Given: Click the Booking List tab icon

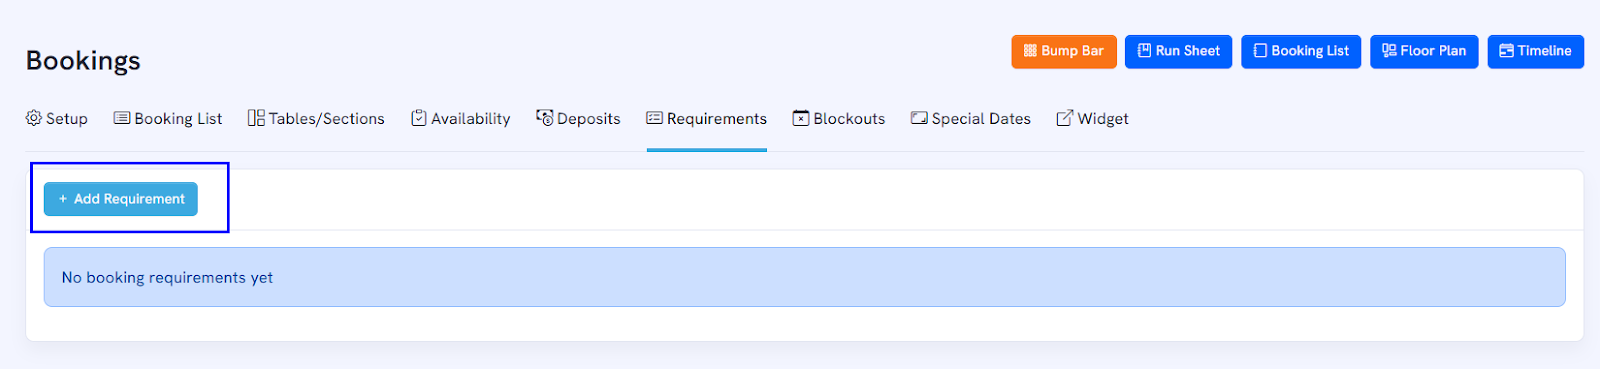Looking at the screenshot, I should click(x=122, y=118).
